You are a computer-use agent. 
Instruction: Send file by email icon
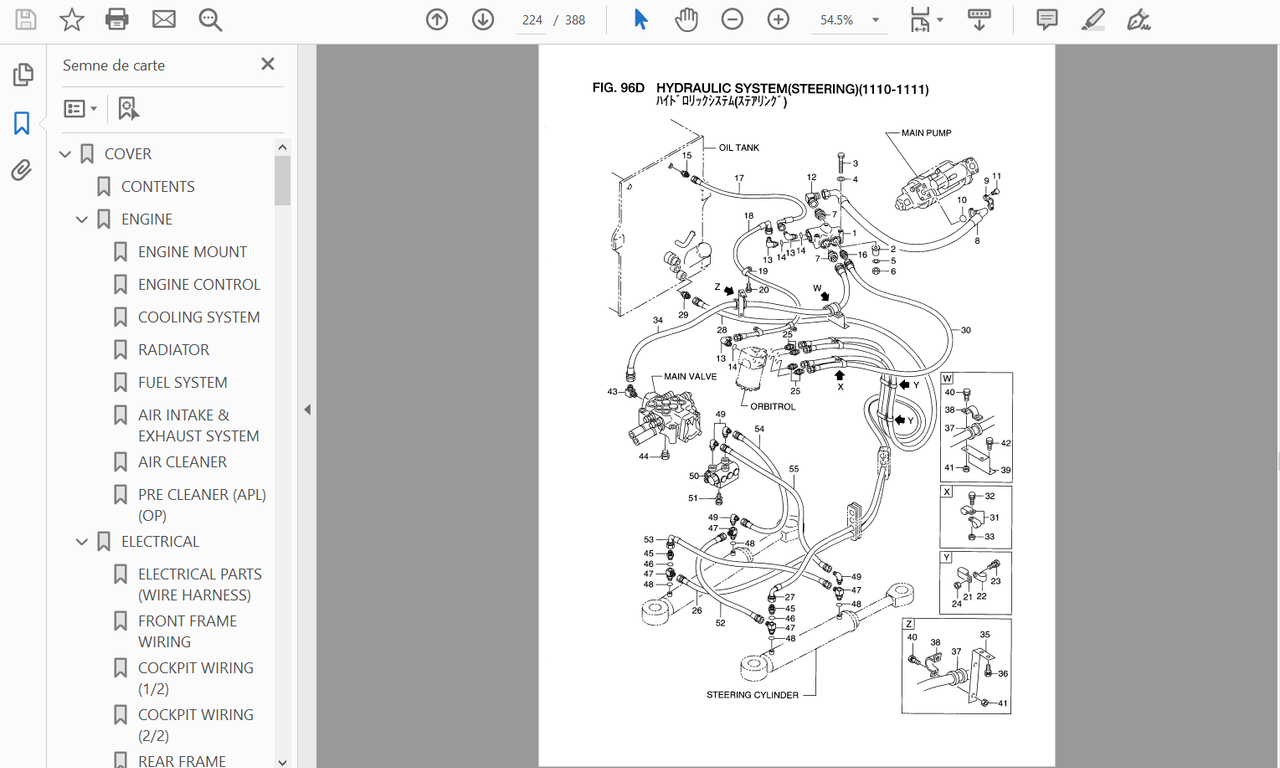pos(163,19)
